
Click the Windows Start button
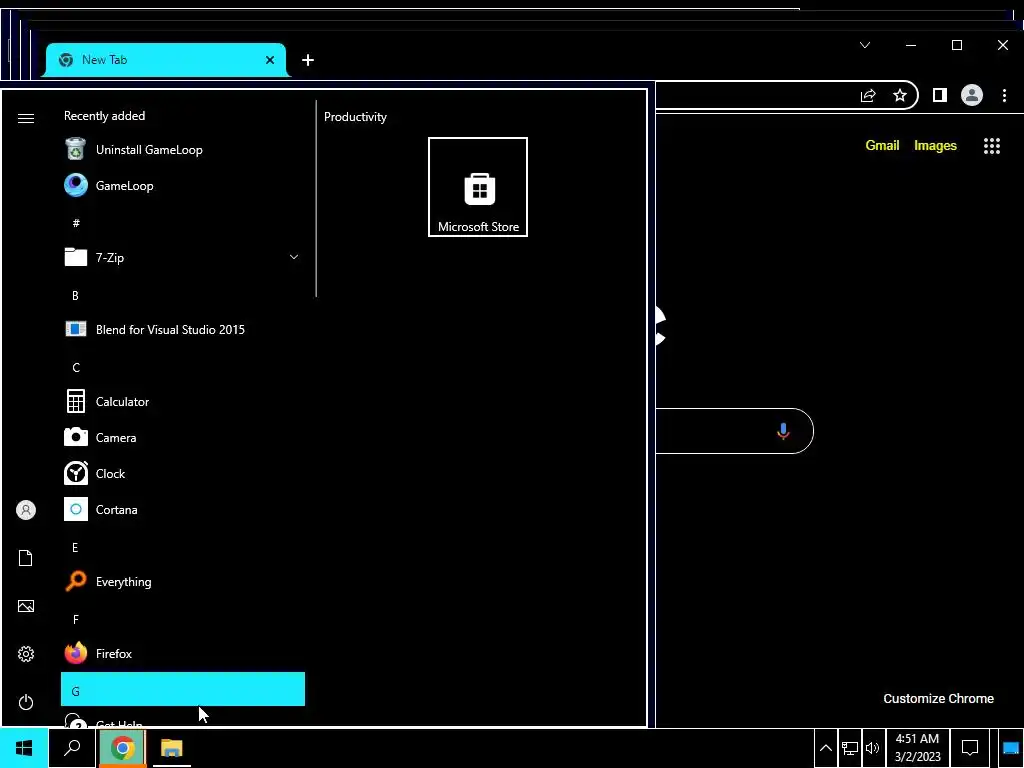24,748
